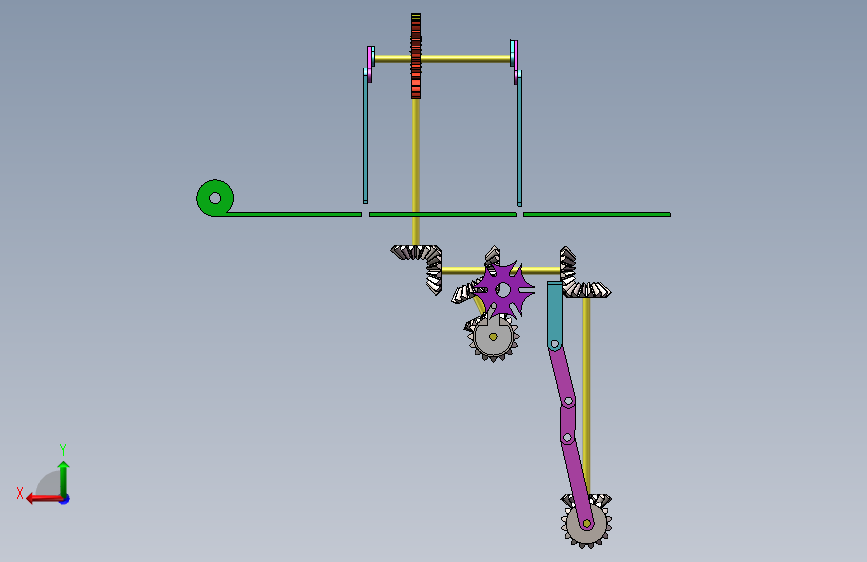Select the short upper magenta link
867x562 pixels.
tap(562, 376)
